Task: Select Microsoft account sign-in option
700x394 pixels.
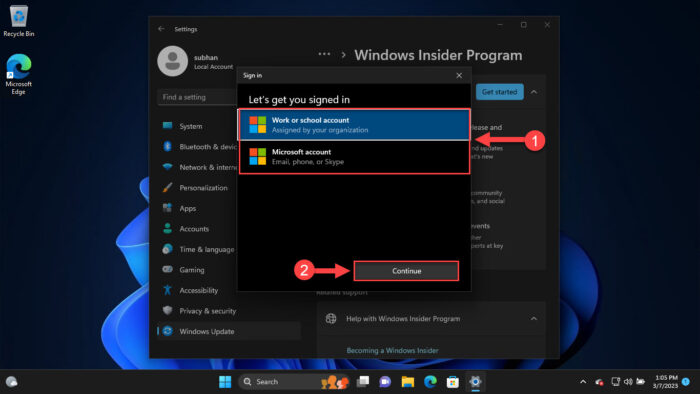Action: coord(354,157)
